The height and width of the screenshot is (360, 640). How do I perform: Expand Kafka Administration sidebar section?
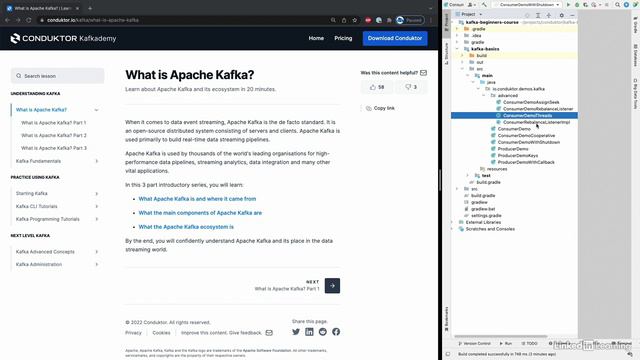(97, 264)
